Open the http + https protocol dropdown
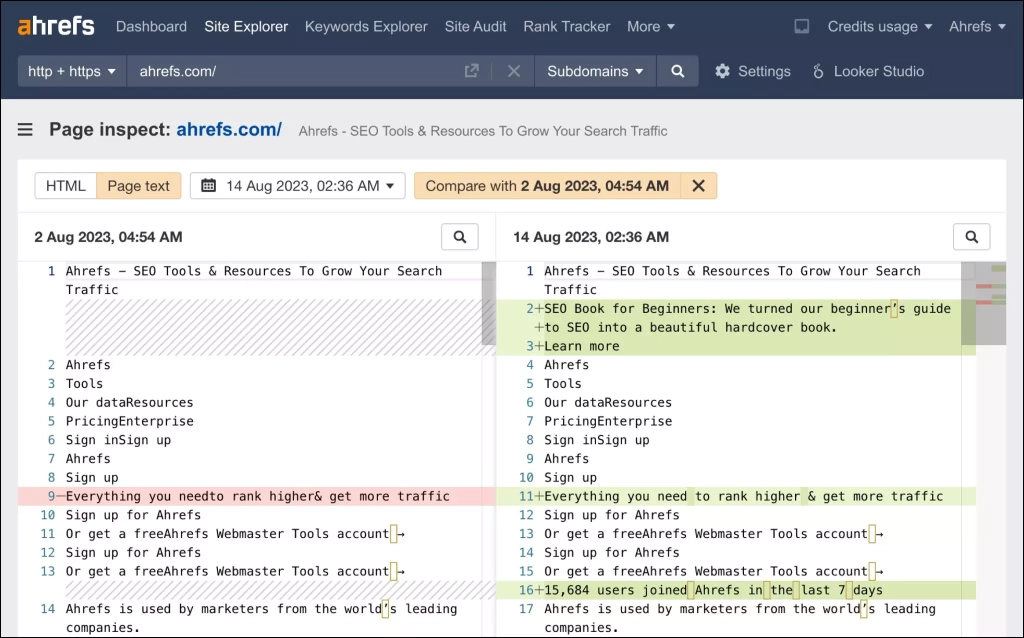This screenshot has width=1024, height=638. click(72, 71)
